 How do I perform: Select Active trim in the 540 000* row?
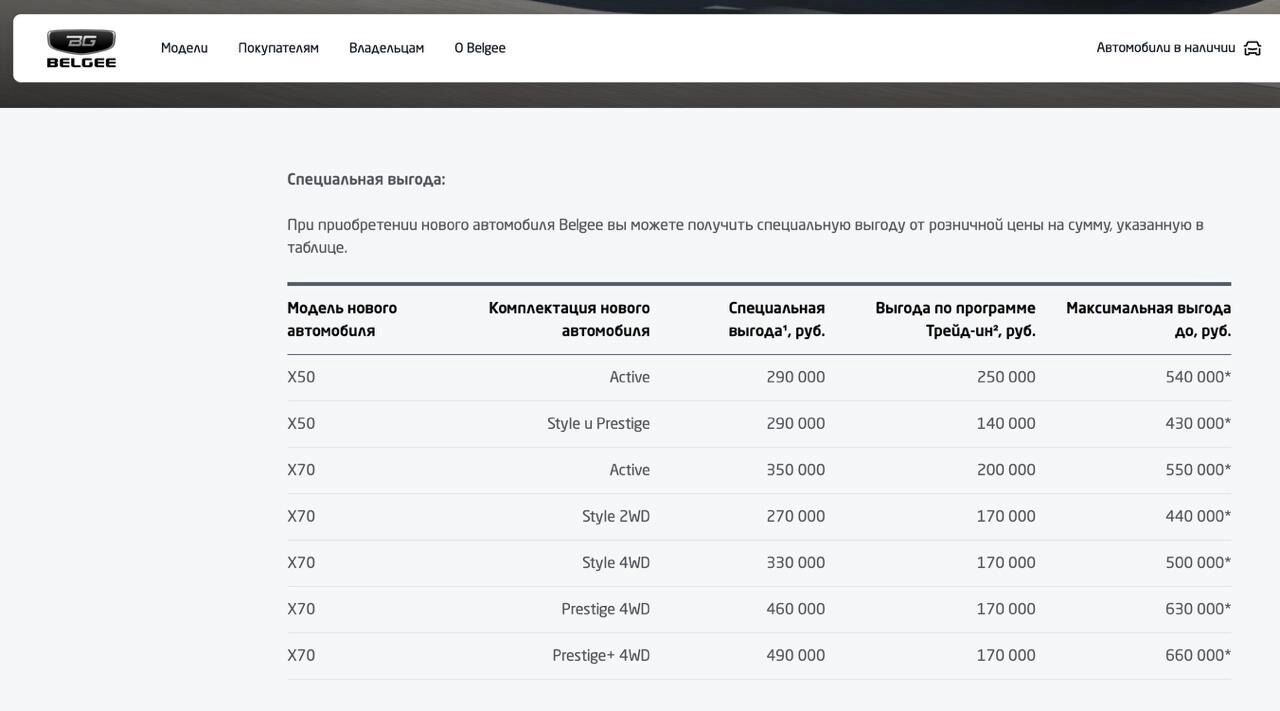coord(630,378)
